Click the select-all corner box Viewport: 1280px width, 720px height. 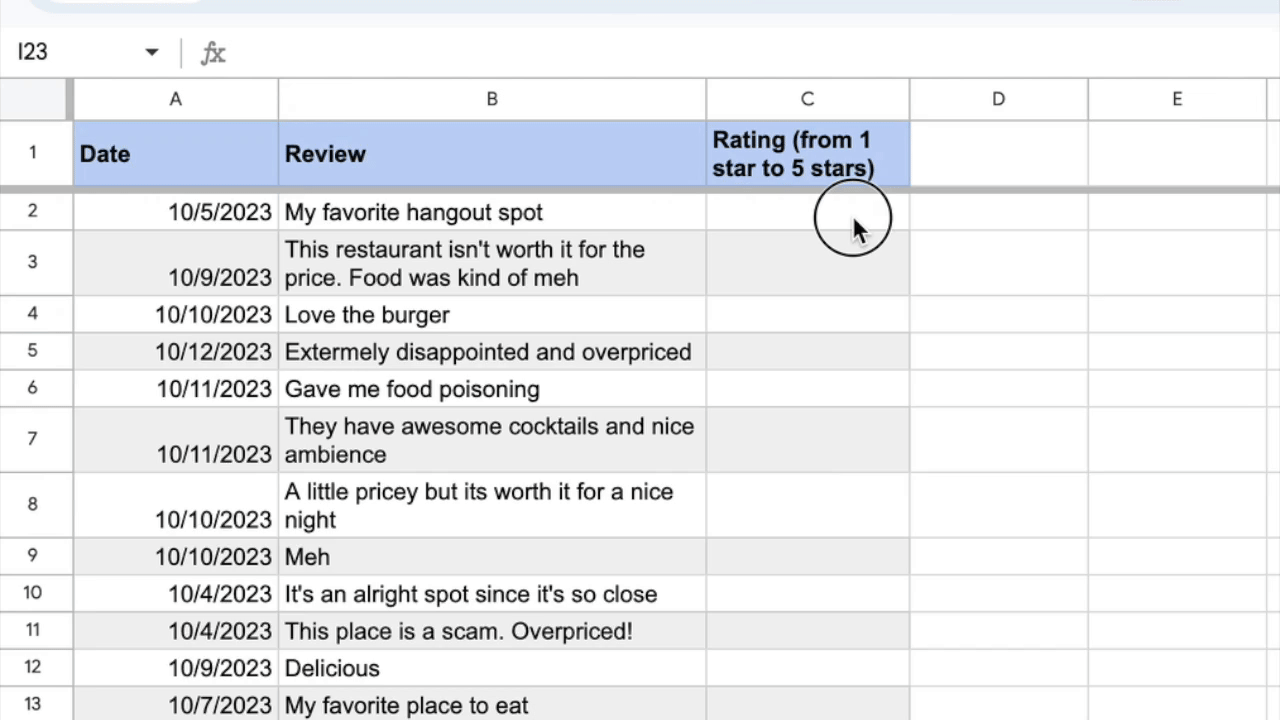pyautogui.click(x=35, y=99)
